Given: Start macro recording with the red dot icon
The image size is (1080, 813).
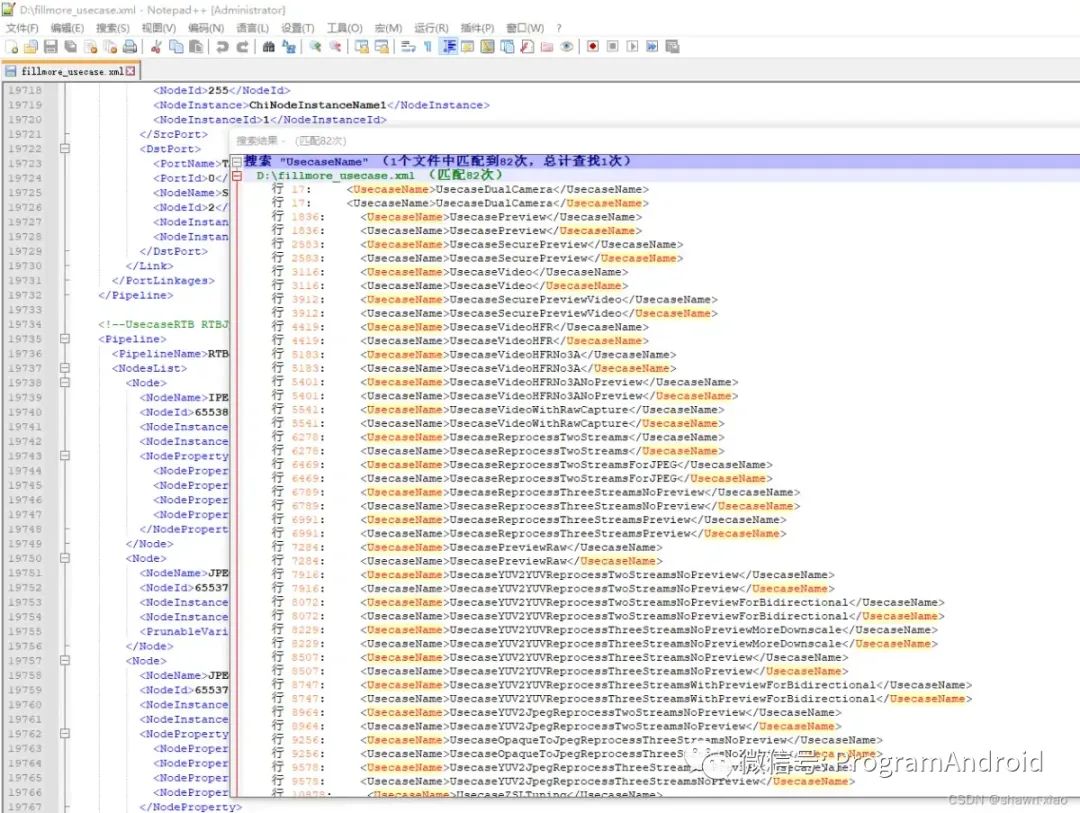Looking at the screenshot, I should (593, 47).
